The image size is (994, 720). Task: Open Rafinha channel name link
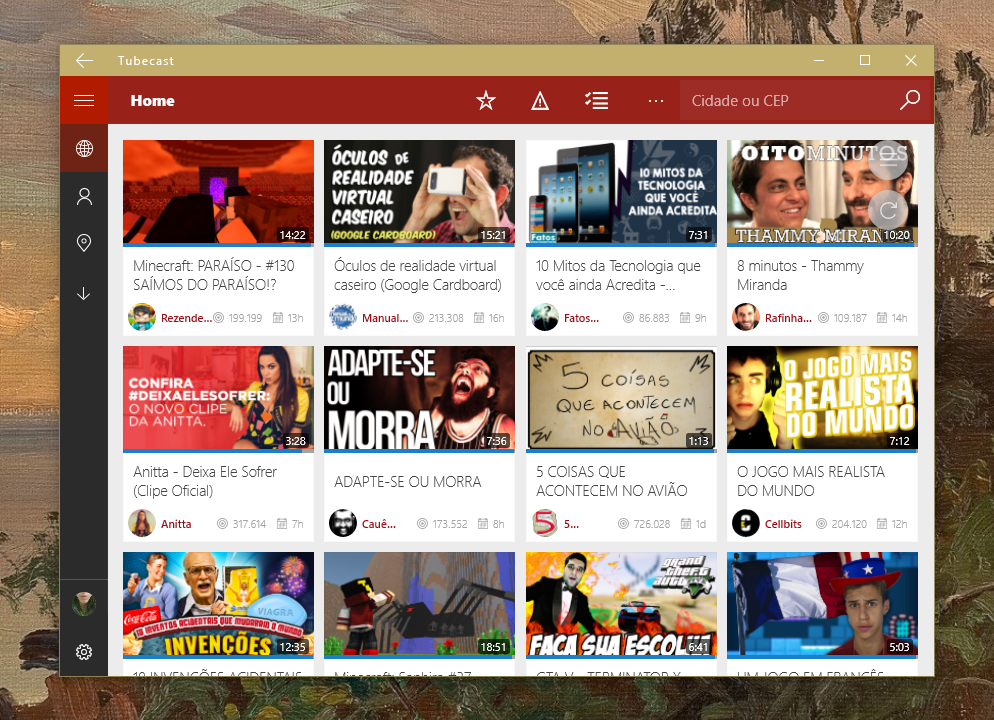pos(788,318)
